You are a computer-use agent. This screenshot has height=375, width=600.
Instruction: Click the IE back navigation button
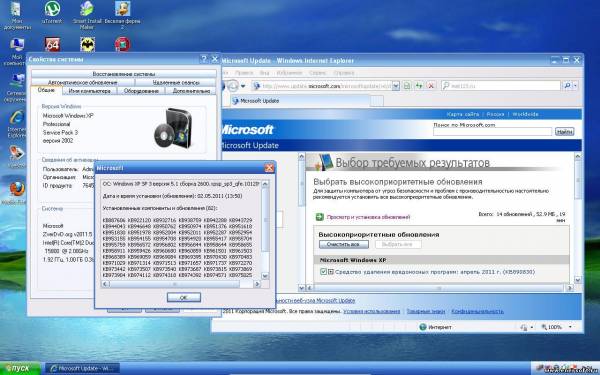(x=223, y=86)
